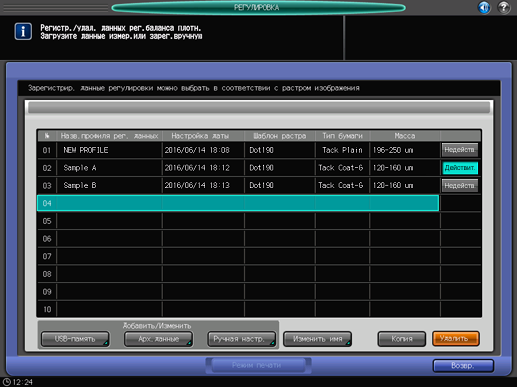The height and width of the screenshot is (387, 517).
Task: Click the orange Удалить button
Action: click(456, 339)
